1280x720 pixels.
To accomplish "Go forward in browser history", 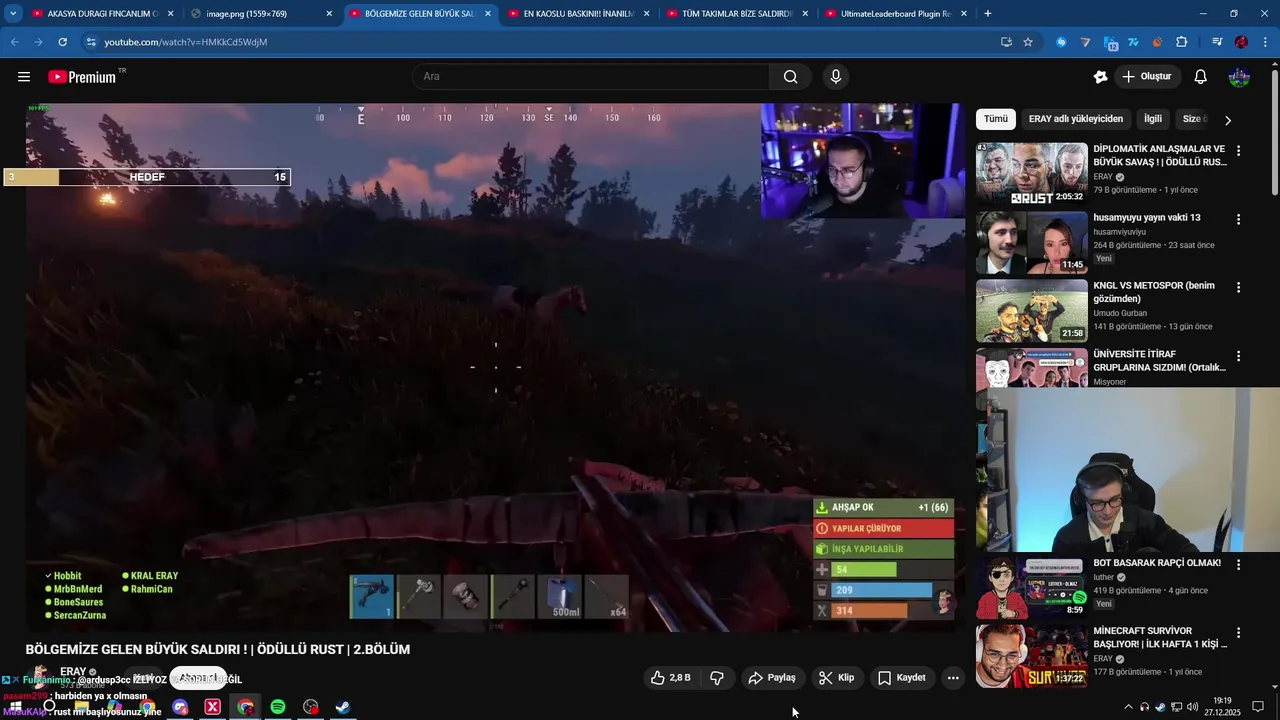I will point(38,42).
